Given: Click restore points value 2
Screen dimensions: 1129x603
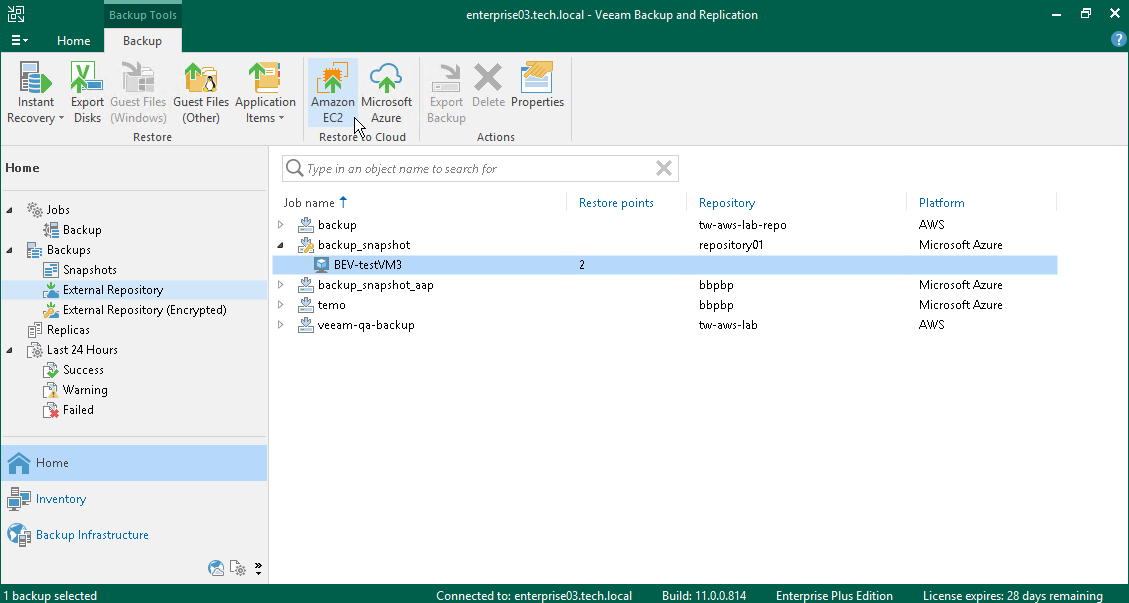Looking at the screenshot, I should pos(582,265).
